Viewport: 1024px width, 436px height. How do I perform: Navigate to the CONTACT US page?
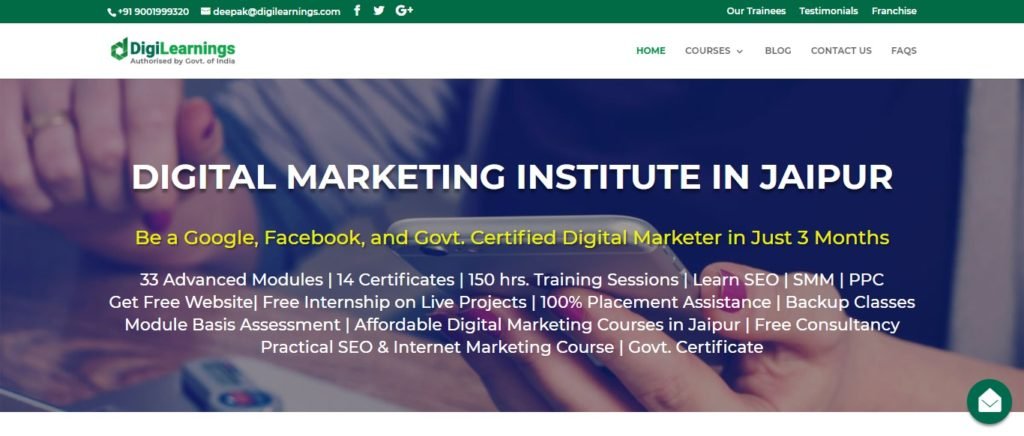841,50
